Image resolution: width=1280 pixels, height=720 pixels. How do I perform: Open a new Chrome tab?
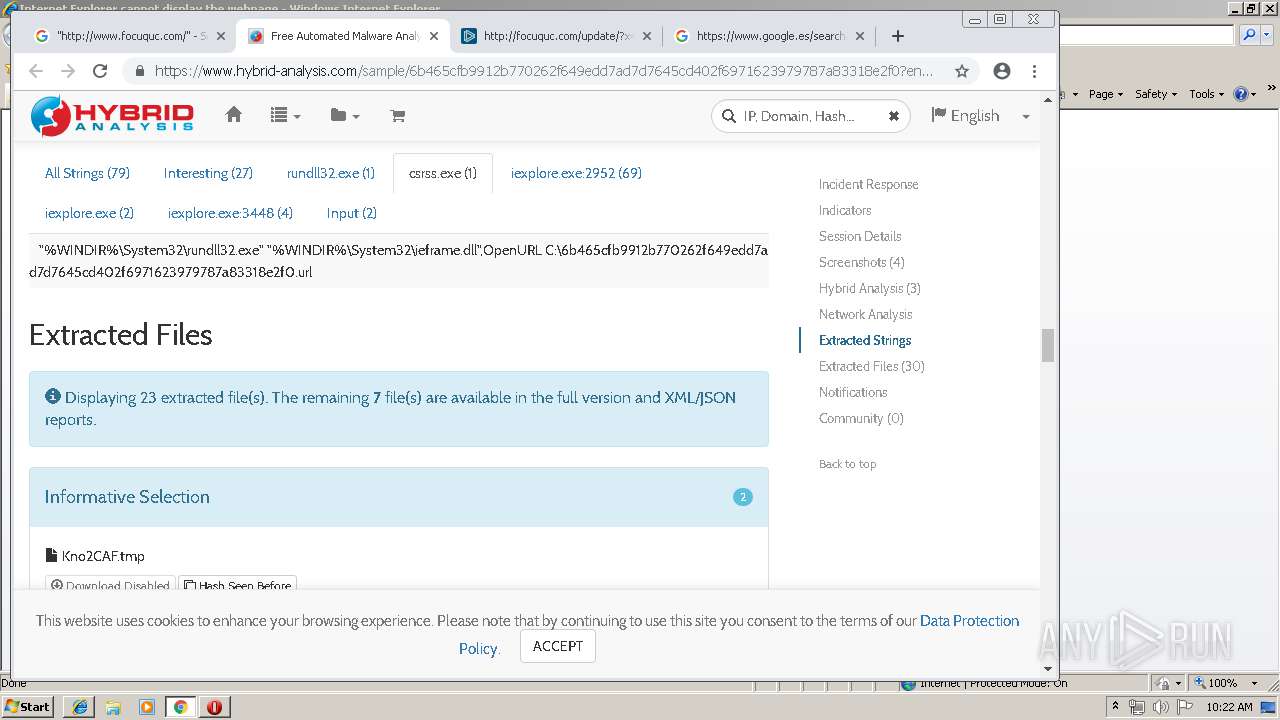click(x=898, y=36)
